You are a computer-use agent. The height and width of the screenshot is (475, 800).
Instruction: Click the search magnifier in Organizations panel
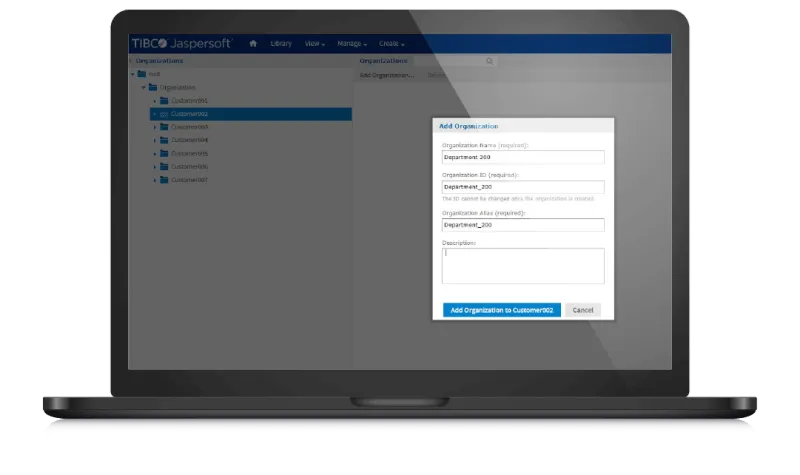(489, 61)
